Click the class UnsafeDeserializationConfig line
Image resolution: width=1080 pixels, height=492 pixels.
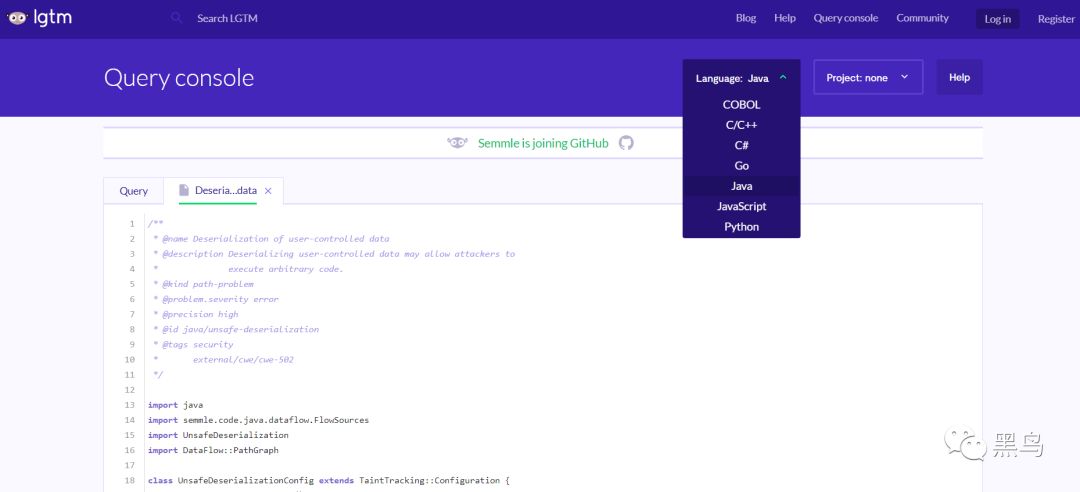(329, 480)
